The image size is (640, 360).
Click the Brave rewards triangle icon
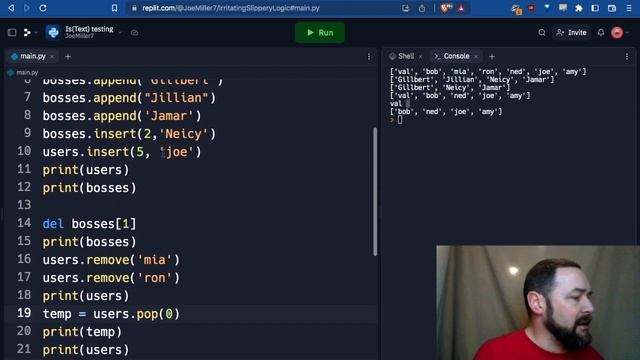(x=461, y=8)
